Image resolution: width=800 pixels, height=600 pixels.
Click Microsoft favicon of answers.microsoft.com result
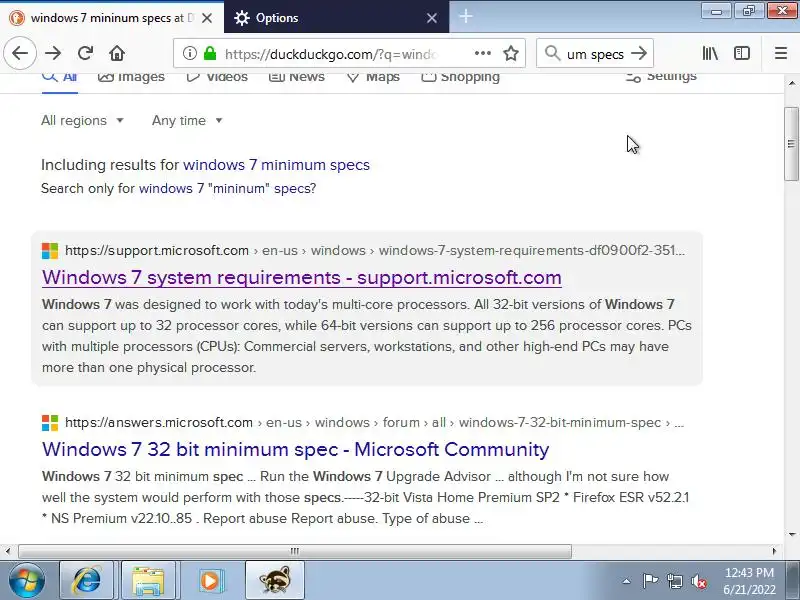50,422
